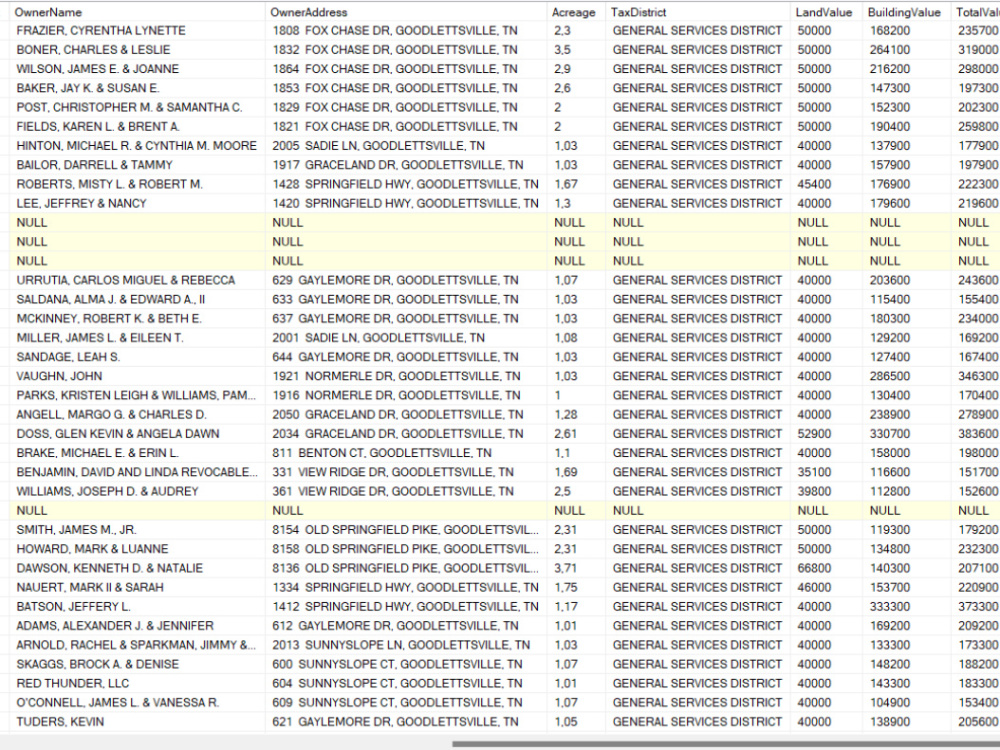The width and height of the screenshot is (1000, 750).
Task: Select cell NAUERT, MARK II & SARAH
Action: coord(137,587)
